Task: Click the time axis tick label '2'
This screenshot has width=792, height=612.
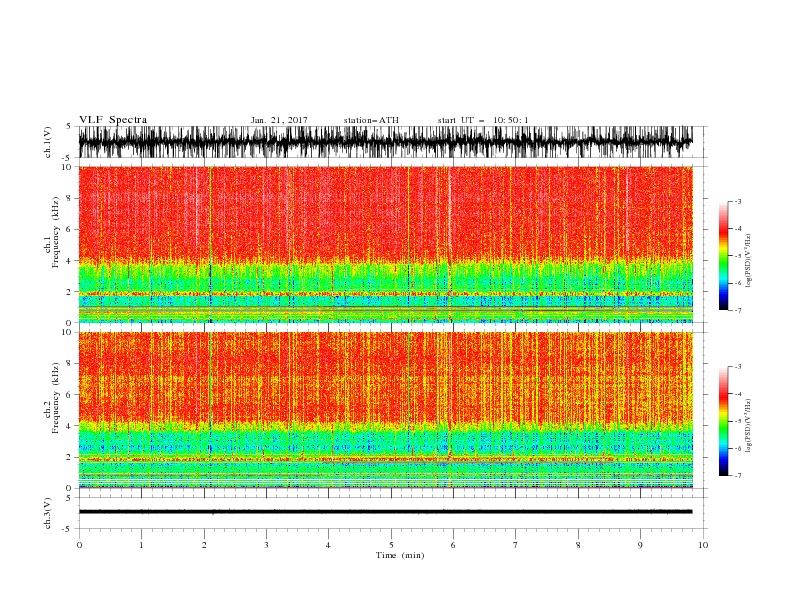Action: [204, 545]
